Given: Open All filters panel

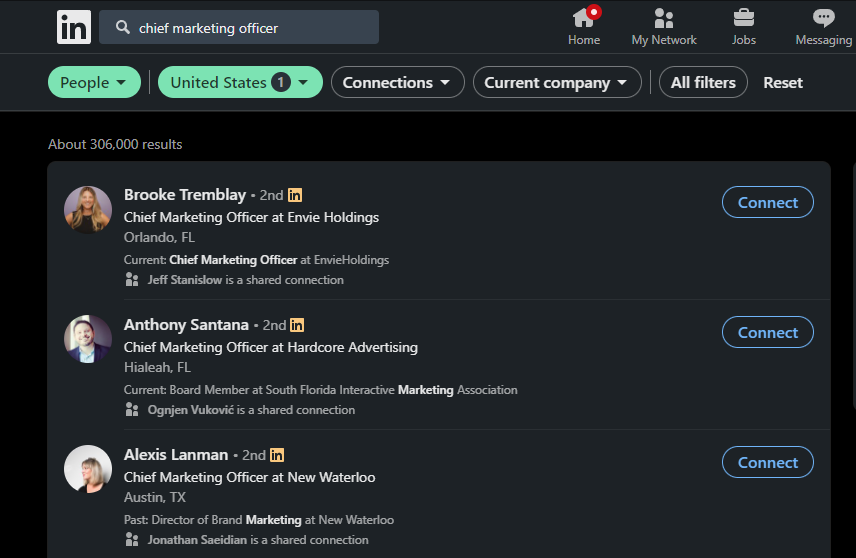Looking at the screenshot, I should click(703, 82).
